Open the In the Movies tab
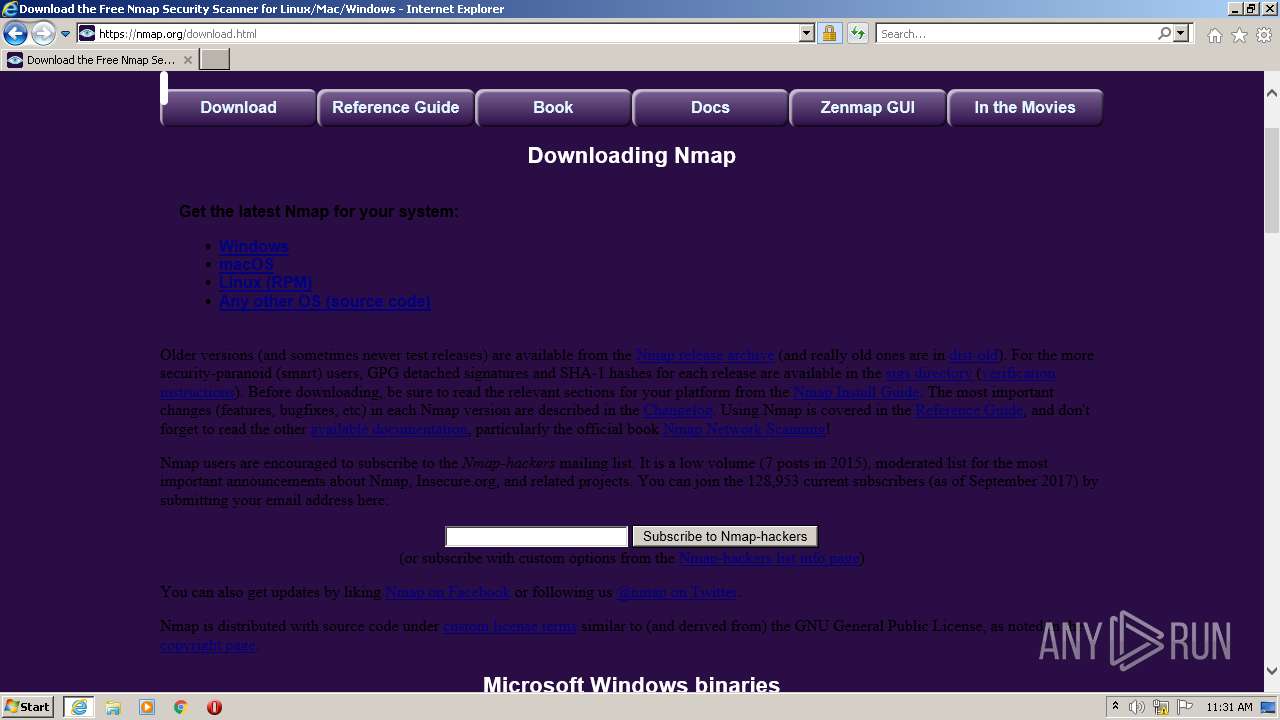Screen dimensions: 1280x720 click(1025, 108)
